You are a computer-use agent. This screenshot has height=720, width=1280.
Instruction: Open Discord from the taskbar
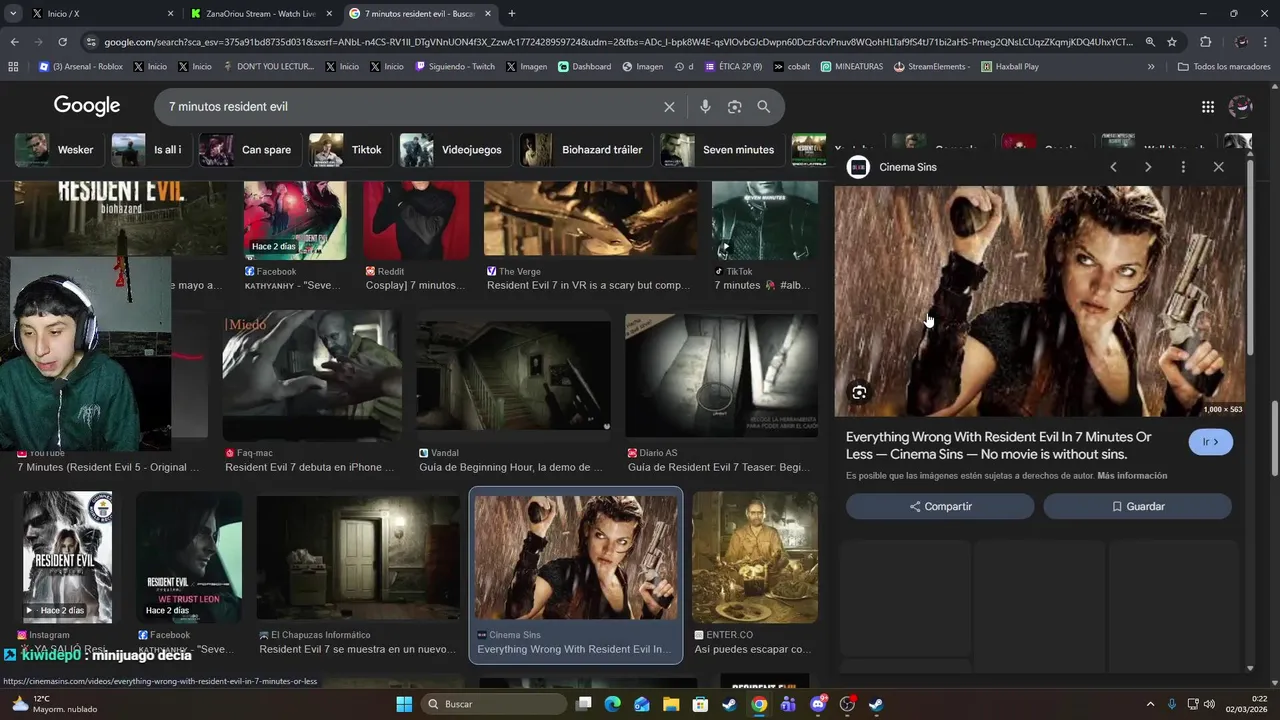818,704
